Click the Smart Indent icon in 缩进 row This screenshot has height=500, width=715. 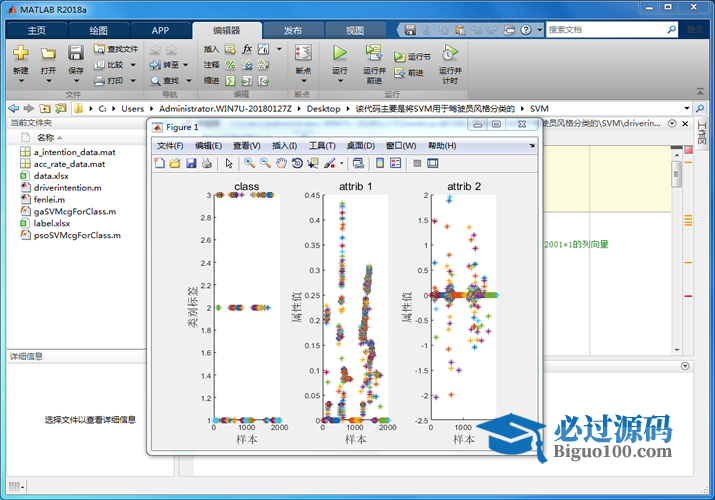tap(230, 81)
